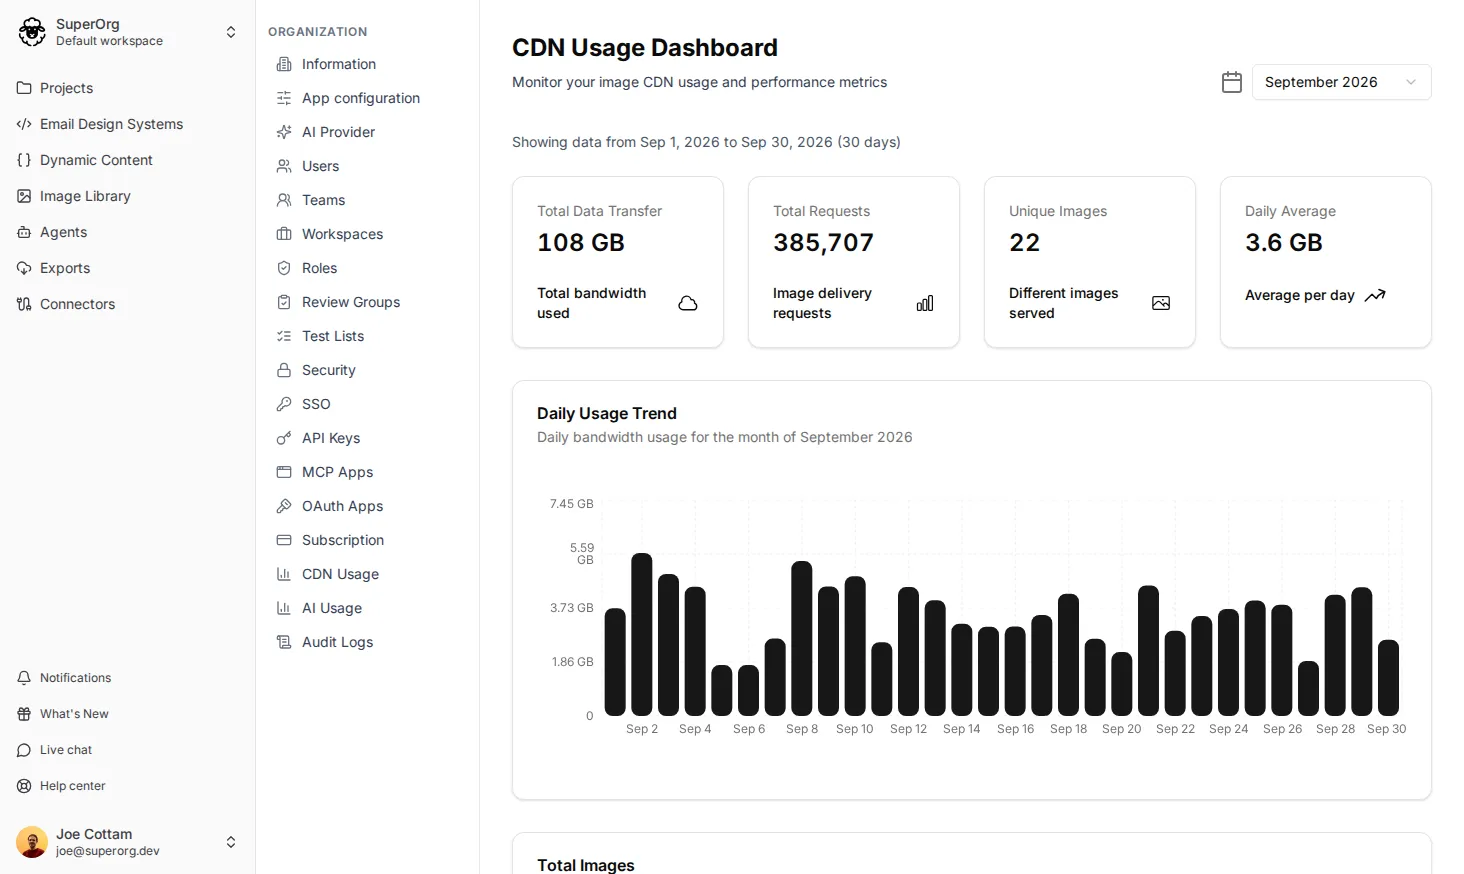Click the image icon in Unique Images card

click(1161, 303)
